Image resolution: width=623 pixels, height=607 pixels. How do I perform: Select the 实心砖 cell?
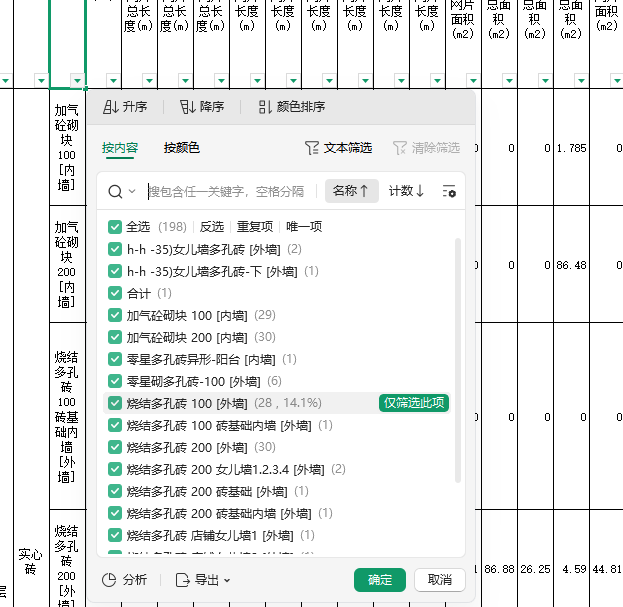point(31,562)
